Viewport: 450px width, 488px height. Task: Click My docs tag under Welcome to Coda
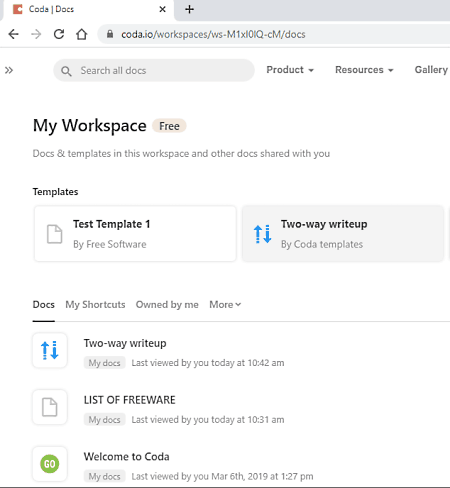104,476
